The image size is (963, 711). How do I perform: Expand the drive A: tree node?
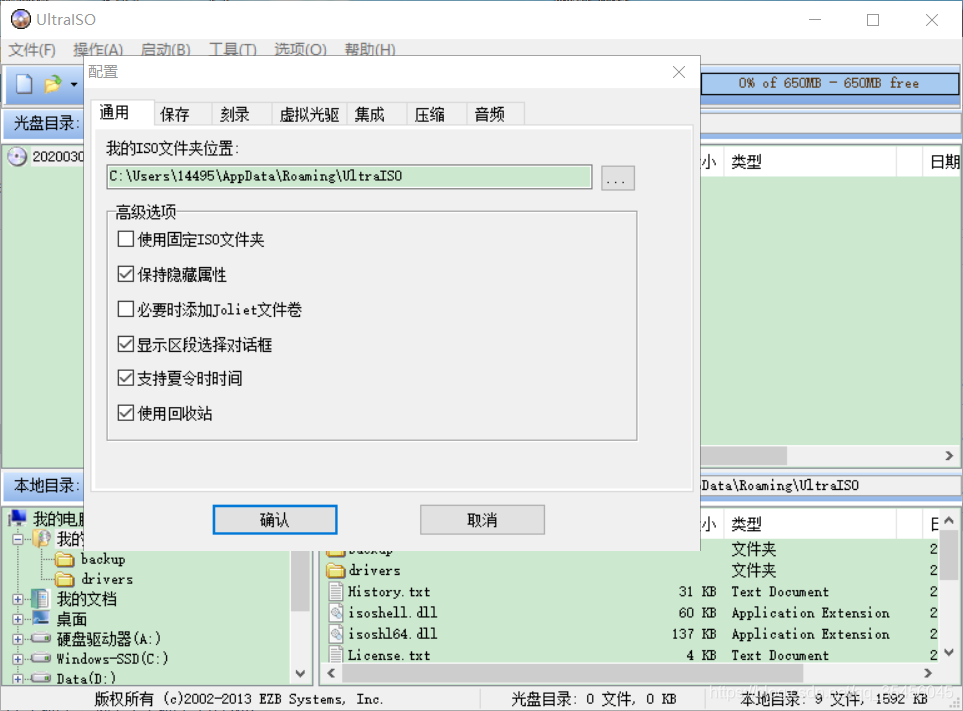(x=18, y=639)
